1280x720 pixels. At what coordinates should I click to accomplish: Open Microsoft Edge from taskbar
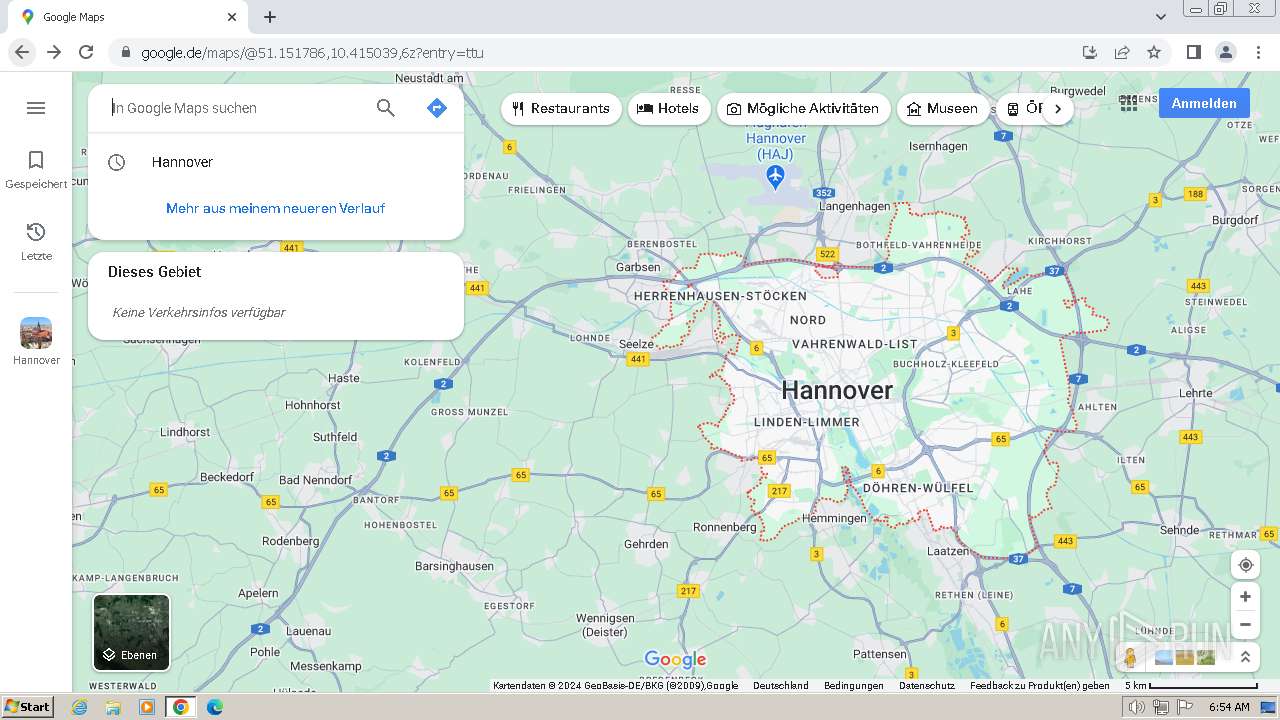click(214, 707)
